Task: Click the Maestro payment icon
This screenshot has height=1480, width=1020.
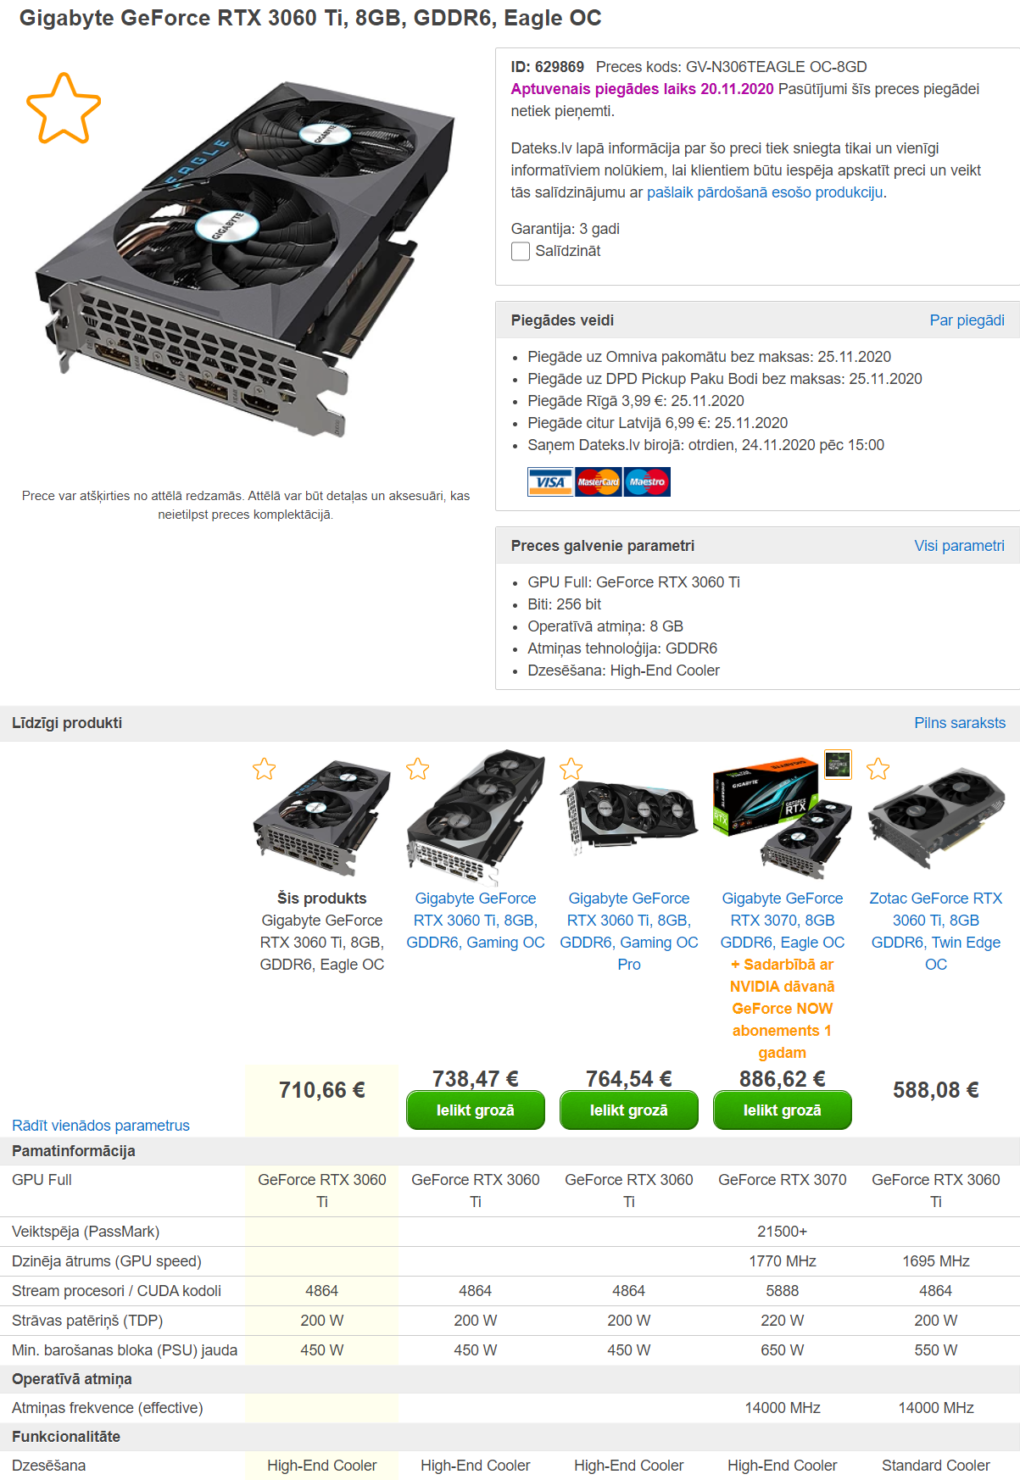Action: [647, 482]
